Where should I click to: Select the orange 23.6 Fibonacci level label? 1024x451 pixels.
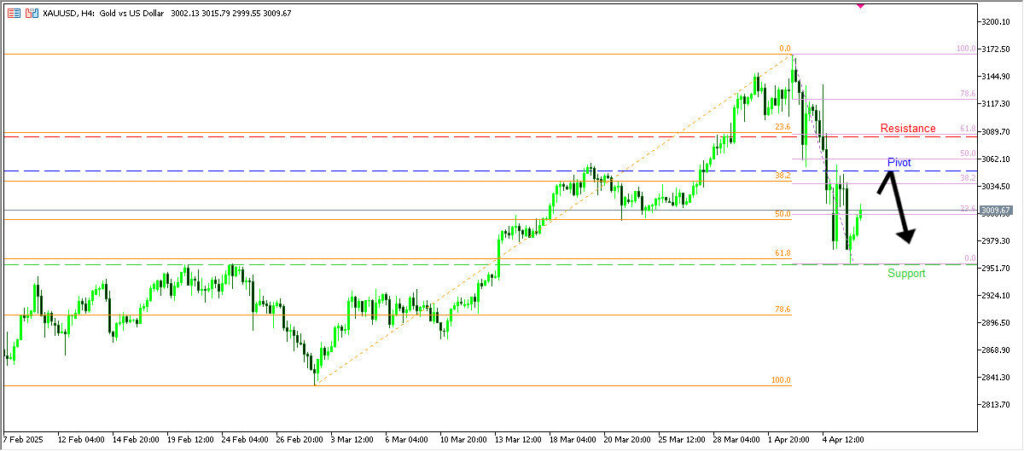point(783,128)
